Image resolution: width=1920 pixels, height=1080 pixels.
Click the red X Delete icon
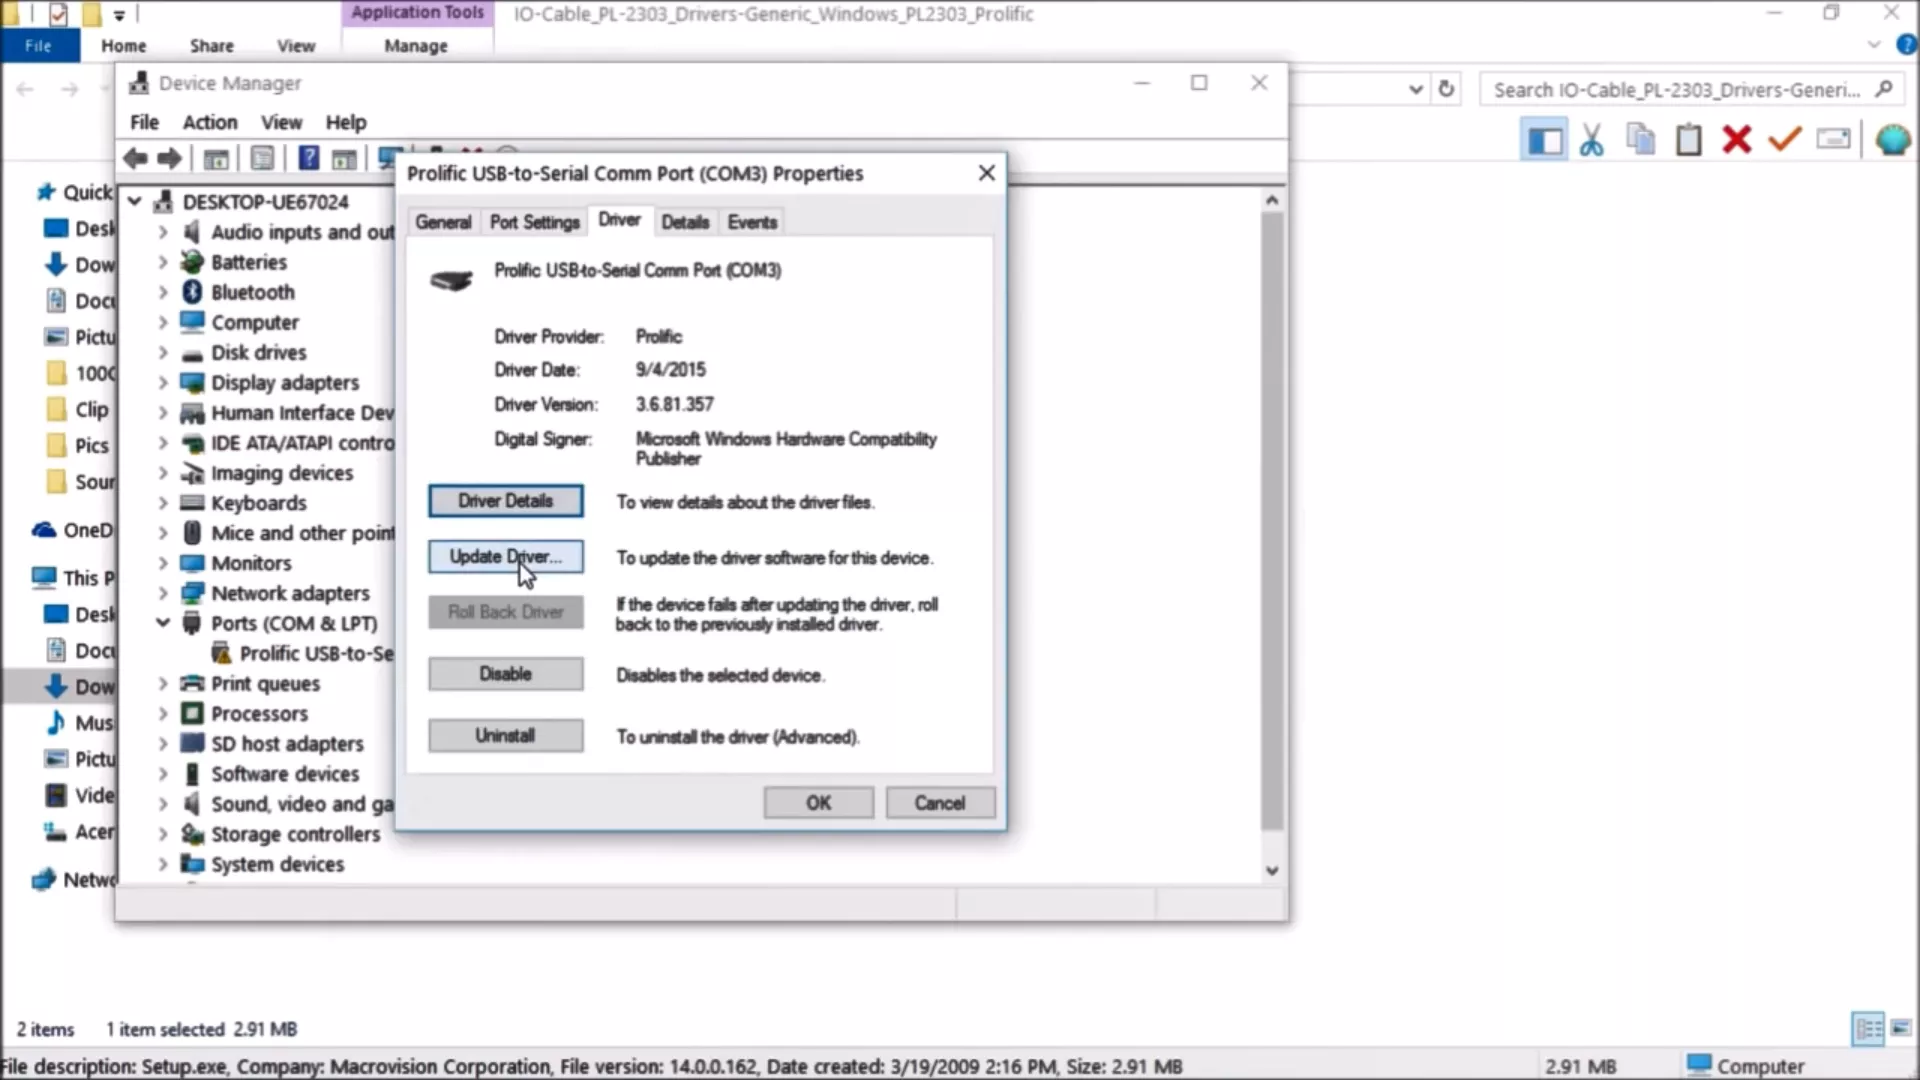(x=1737, y=139)
